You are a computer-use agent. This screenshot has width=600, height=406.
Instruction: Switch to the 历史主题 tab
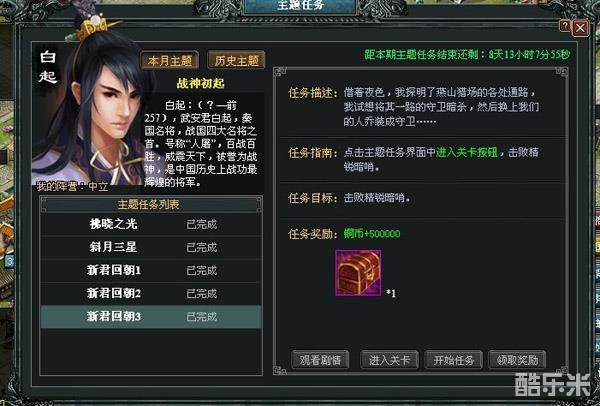(x=236, y=61)
